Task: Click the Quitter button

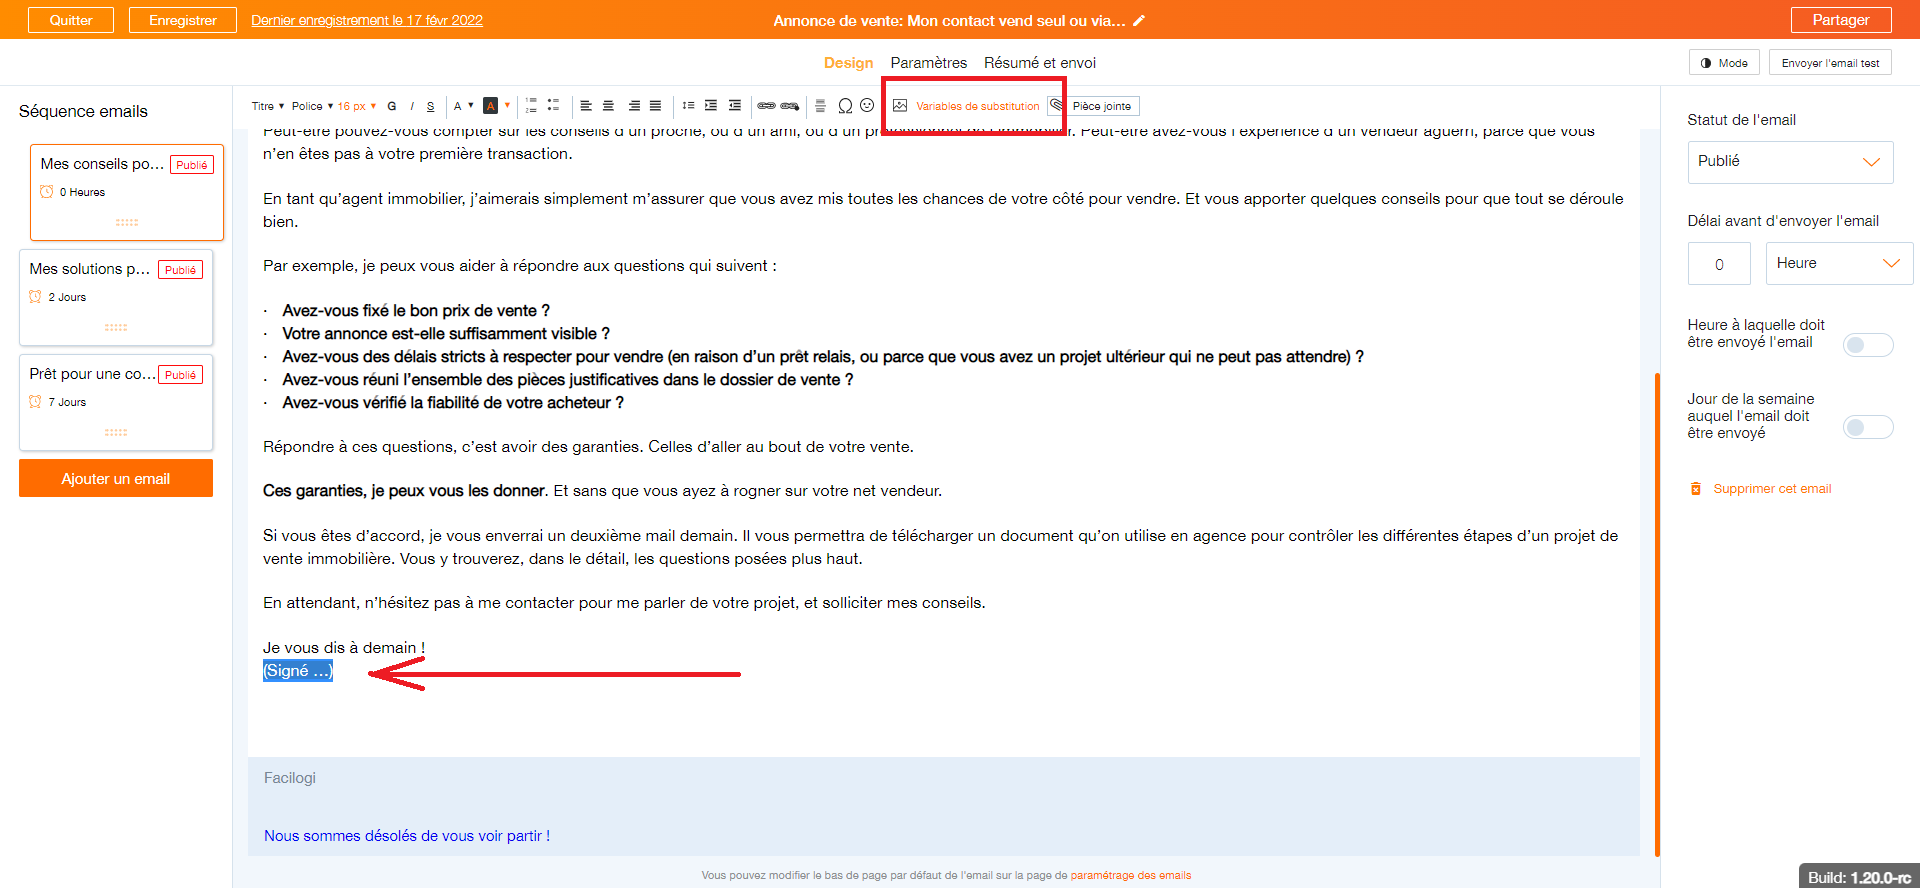Action: (71, 20)
